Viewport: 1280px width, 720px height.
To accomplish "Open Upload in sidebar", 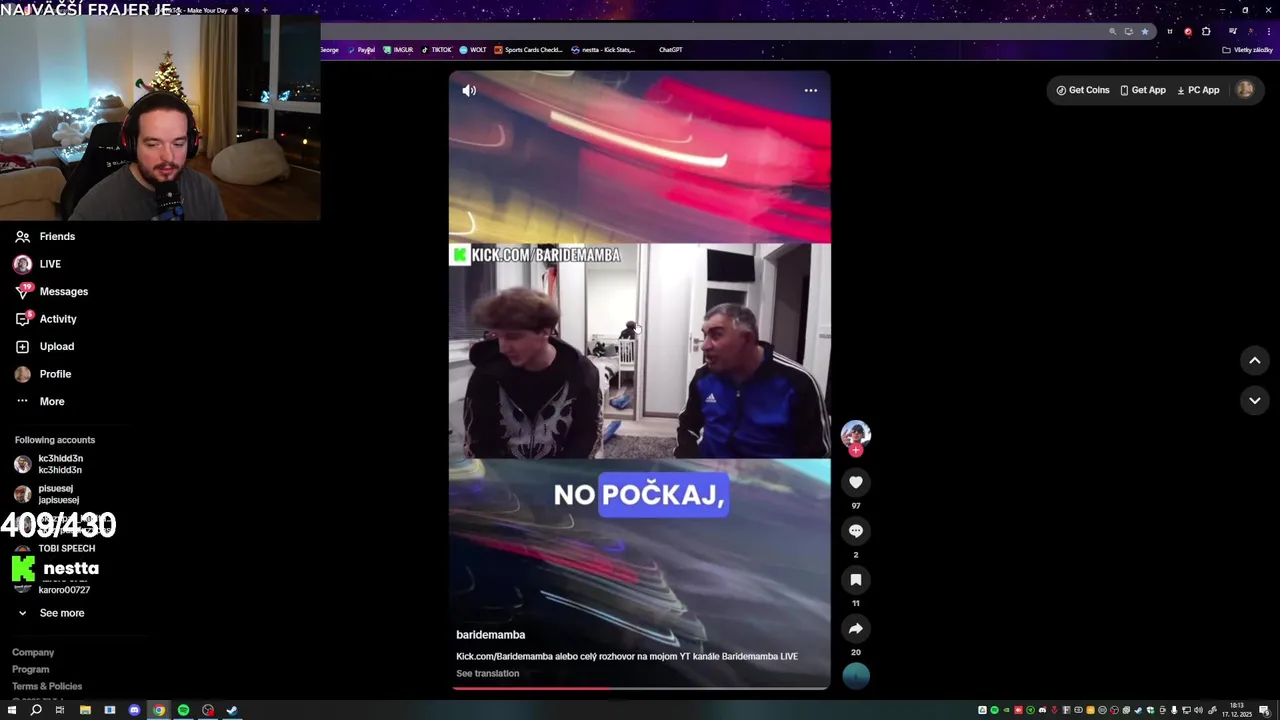I will coord(44,347).
